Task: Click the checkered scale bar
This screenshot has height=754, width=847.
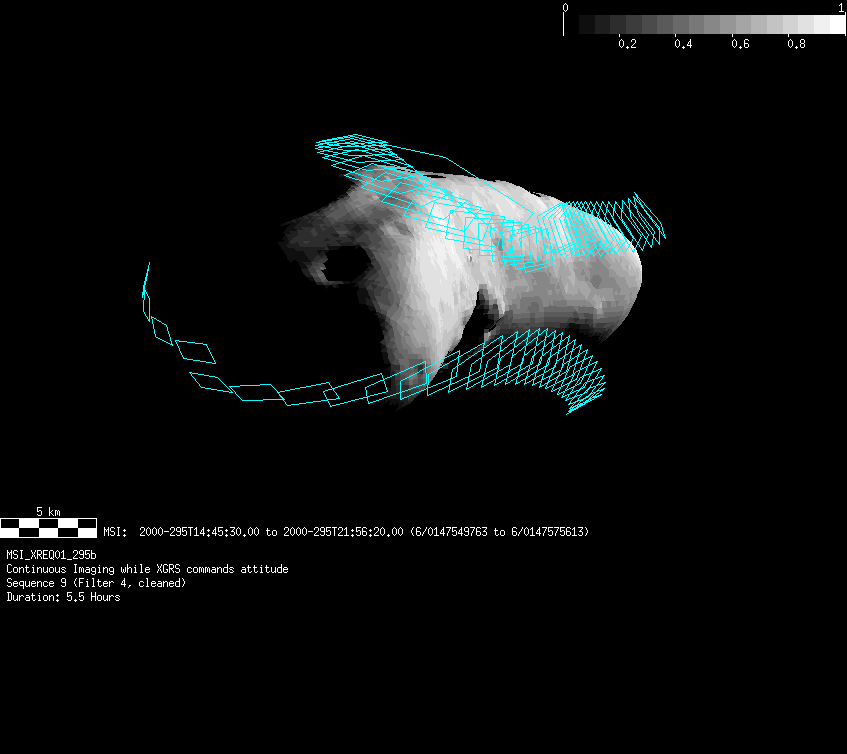Action: [48, 527]
